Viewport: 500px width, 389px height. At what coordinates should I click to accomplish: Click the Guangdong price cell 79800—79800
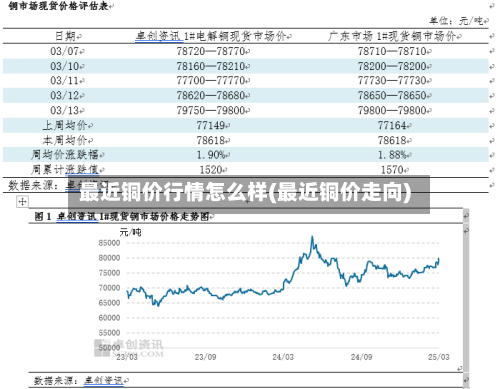click(392, 110)
